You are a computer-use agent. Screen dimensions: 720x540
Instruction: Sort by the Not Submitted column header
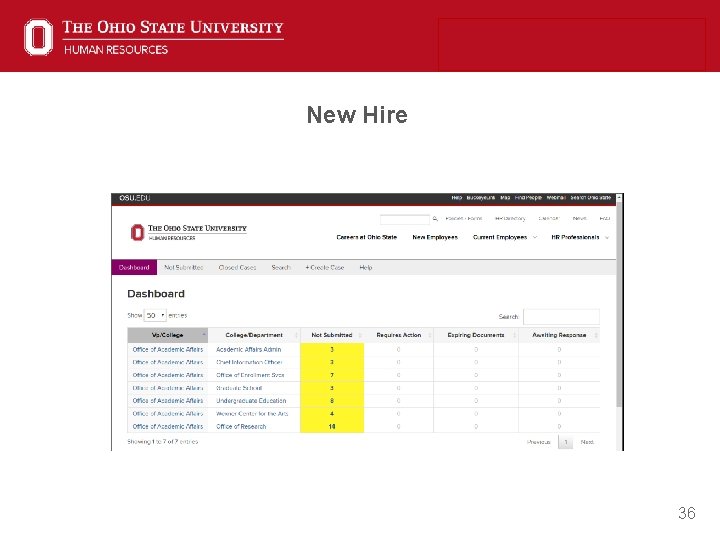[x=332, y=335]
